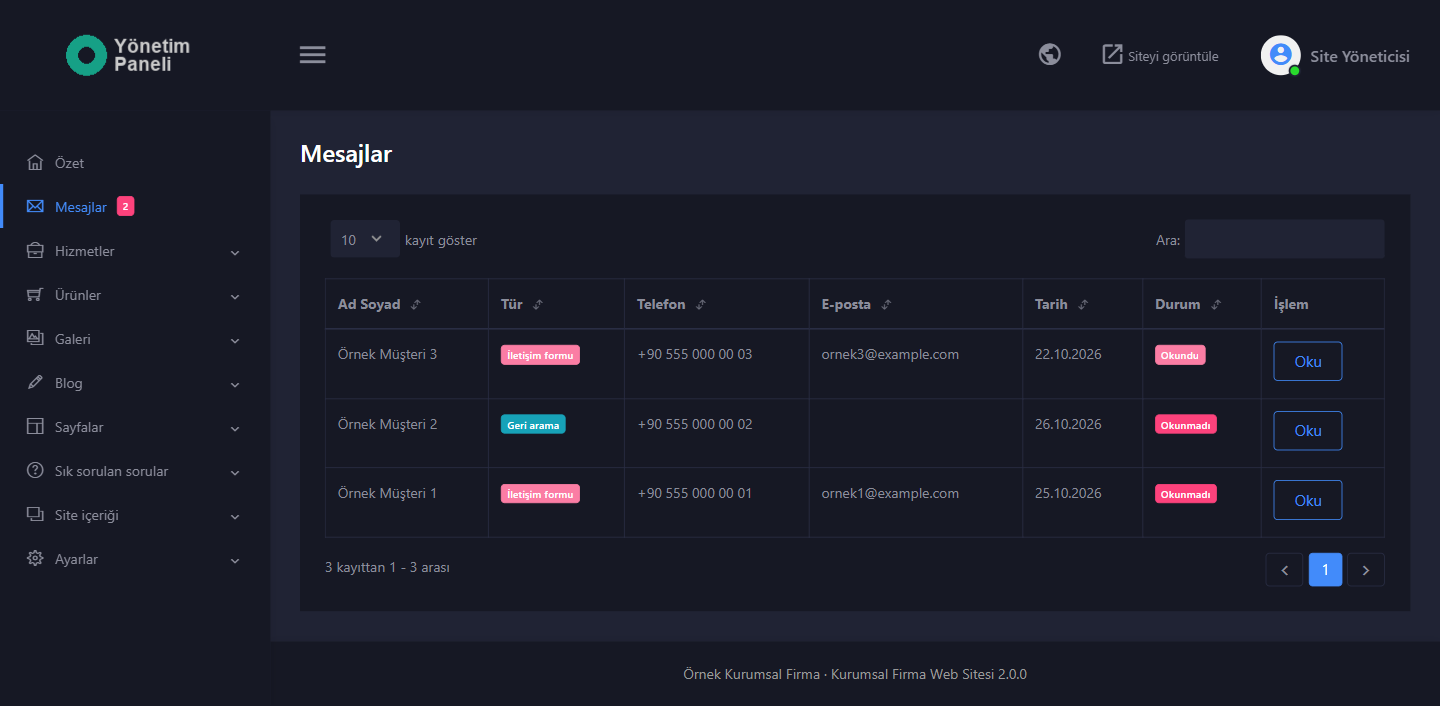The height and width of the screenshot is (706, 1440).
Task: Sort by Durum column arrows
Action: [1216, 305]
